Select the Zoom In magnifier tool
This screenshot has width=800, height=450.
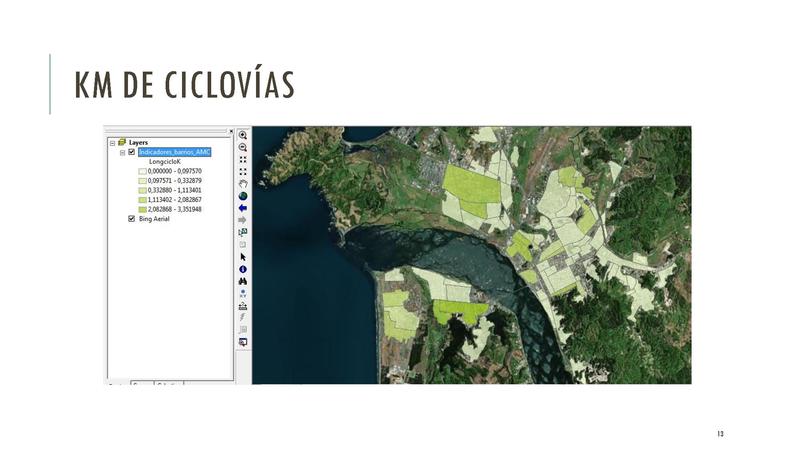point(243,134)
